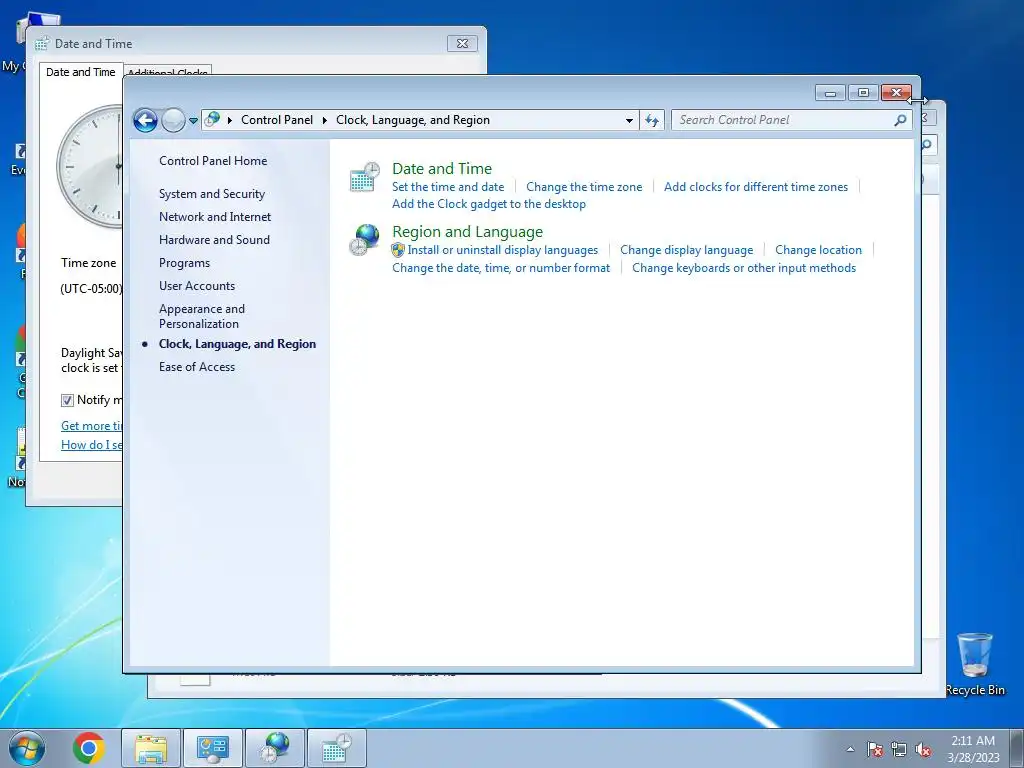
Task: Click Change the time zone
Action: pos(584,187)
